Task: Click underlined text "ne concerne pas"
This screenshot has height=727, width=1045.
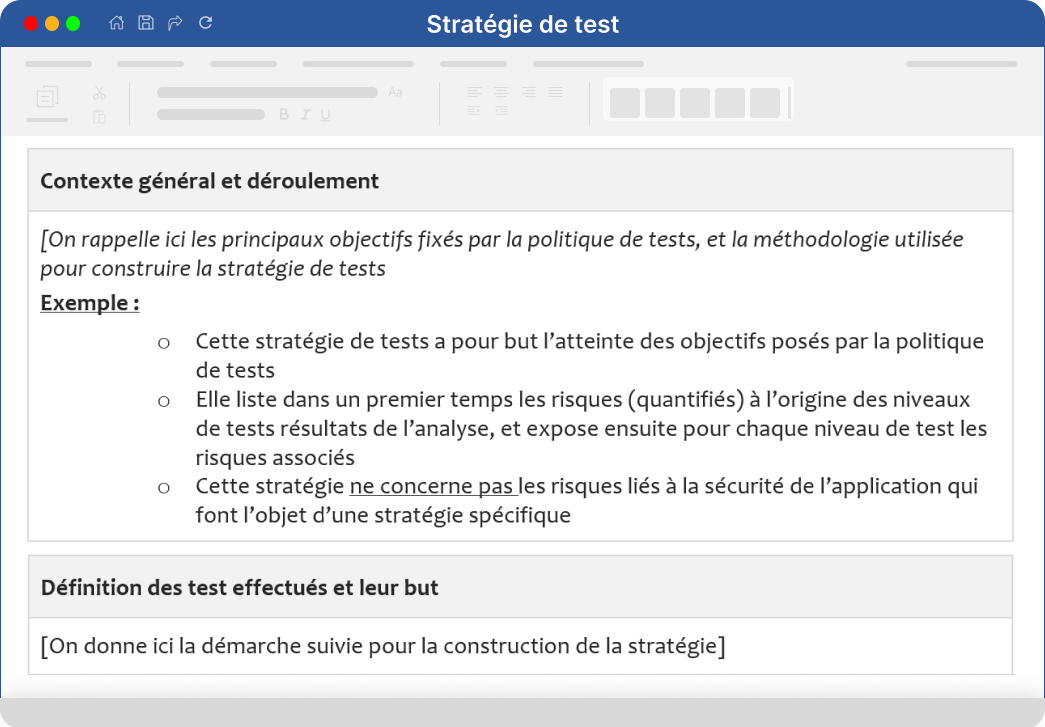Action: click(432, 486)
